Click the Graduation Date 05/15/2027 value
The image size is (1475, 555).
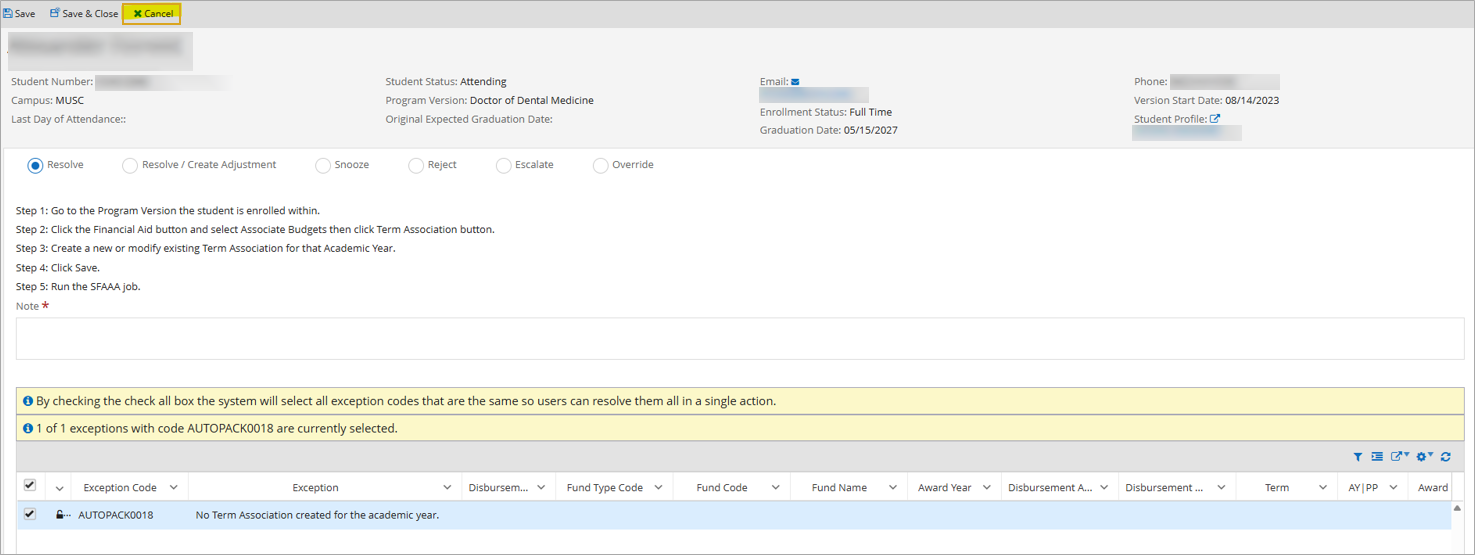(870, 130)
